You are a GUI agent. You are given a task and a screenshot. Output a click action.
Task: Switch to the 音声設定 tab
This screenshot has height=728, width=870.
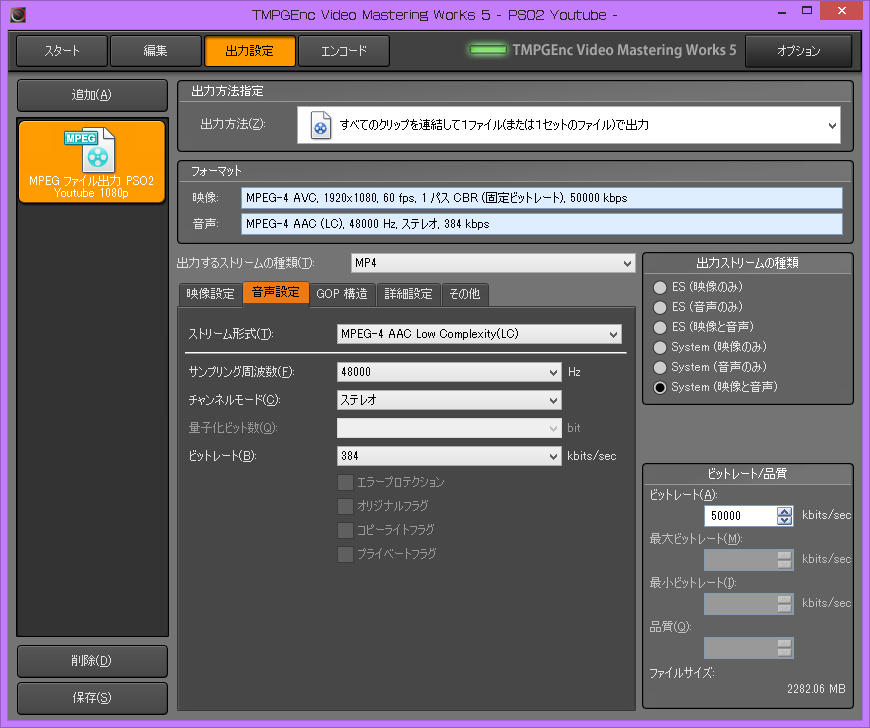(x=276, y=293)
